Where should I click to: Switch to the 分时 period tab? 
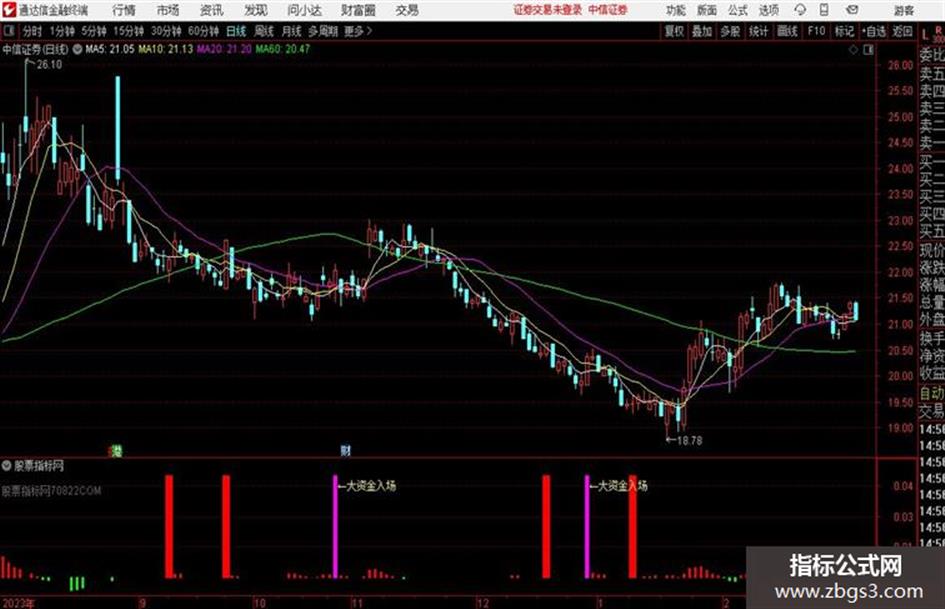point(32,31)
